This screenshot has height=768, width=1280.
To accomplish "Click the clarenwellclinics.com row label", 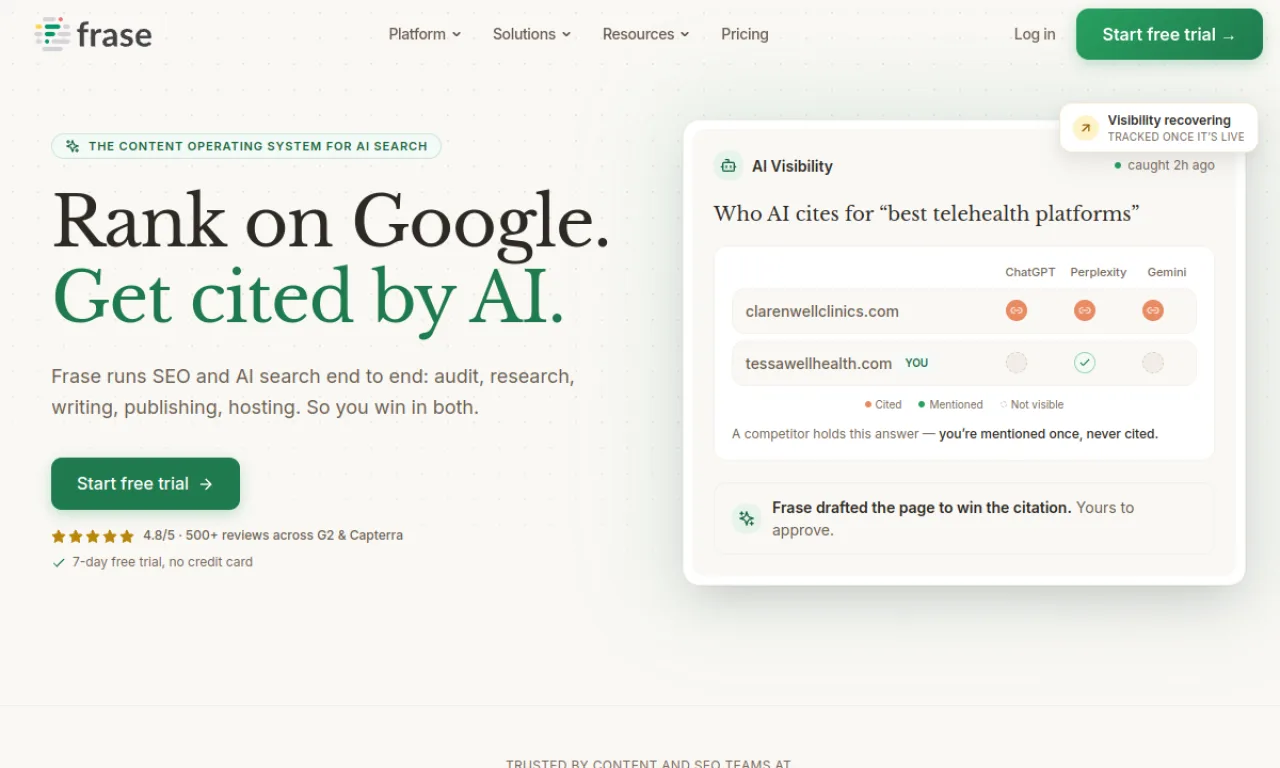I will (x=822, y=311).
